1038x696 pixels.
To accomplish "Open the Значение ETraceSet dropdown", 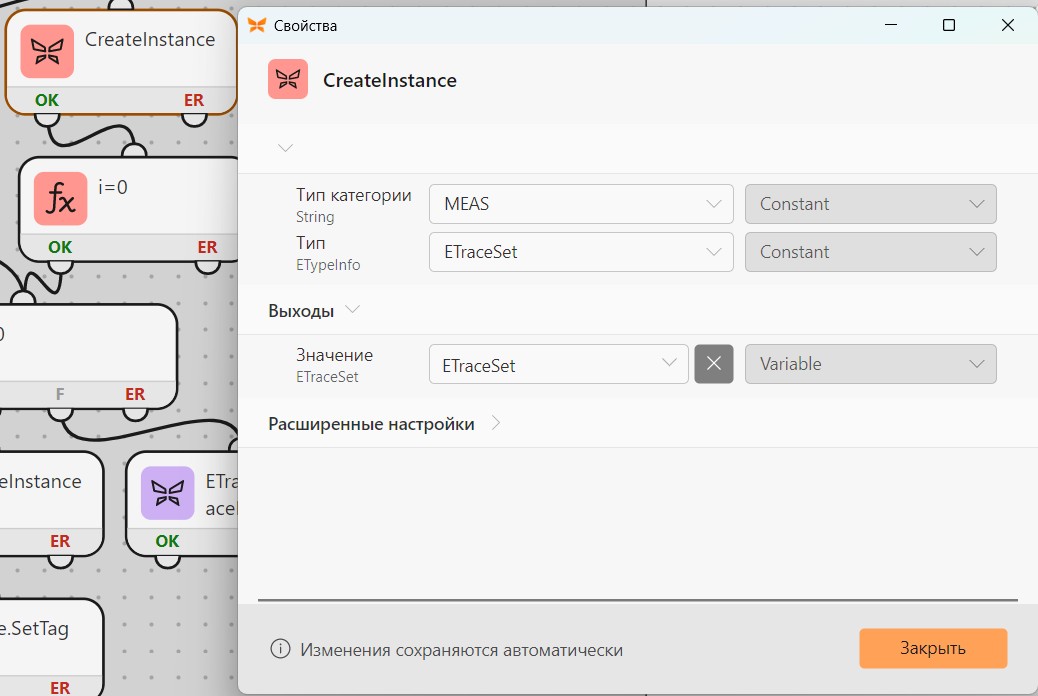I will pyautogui.click(x=559, y=364).
